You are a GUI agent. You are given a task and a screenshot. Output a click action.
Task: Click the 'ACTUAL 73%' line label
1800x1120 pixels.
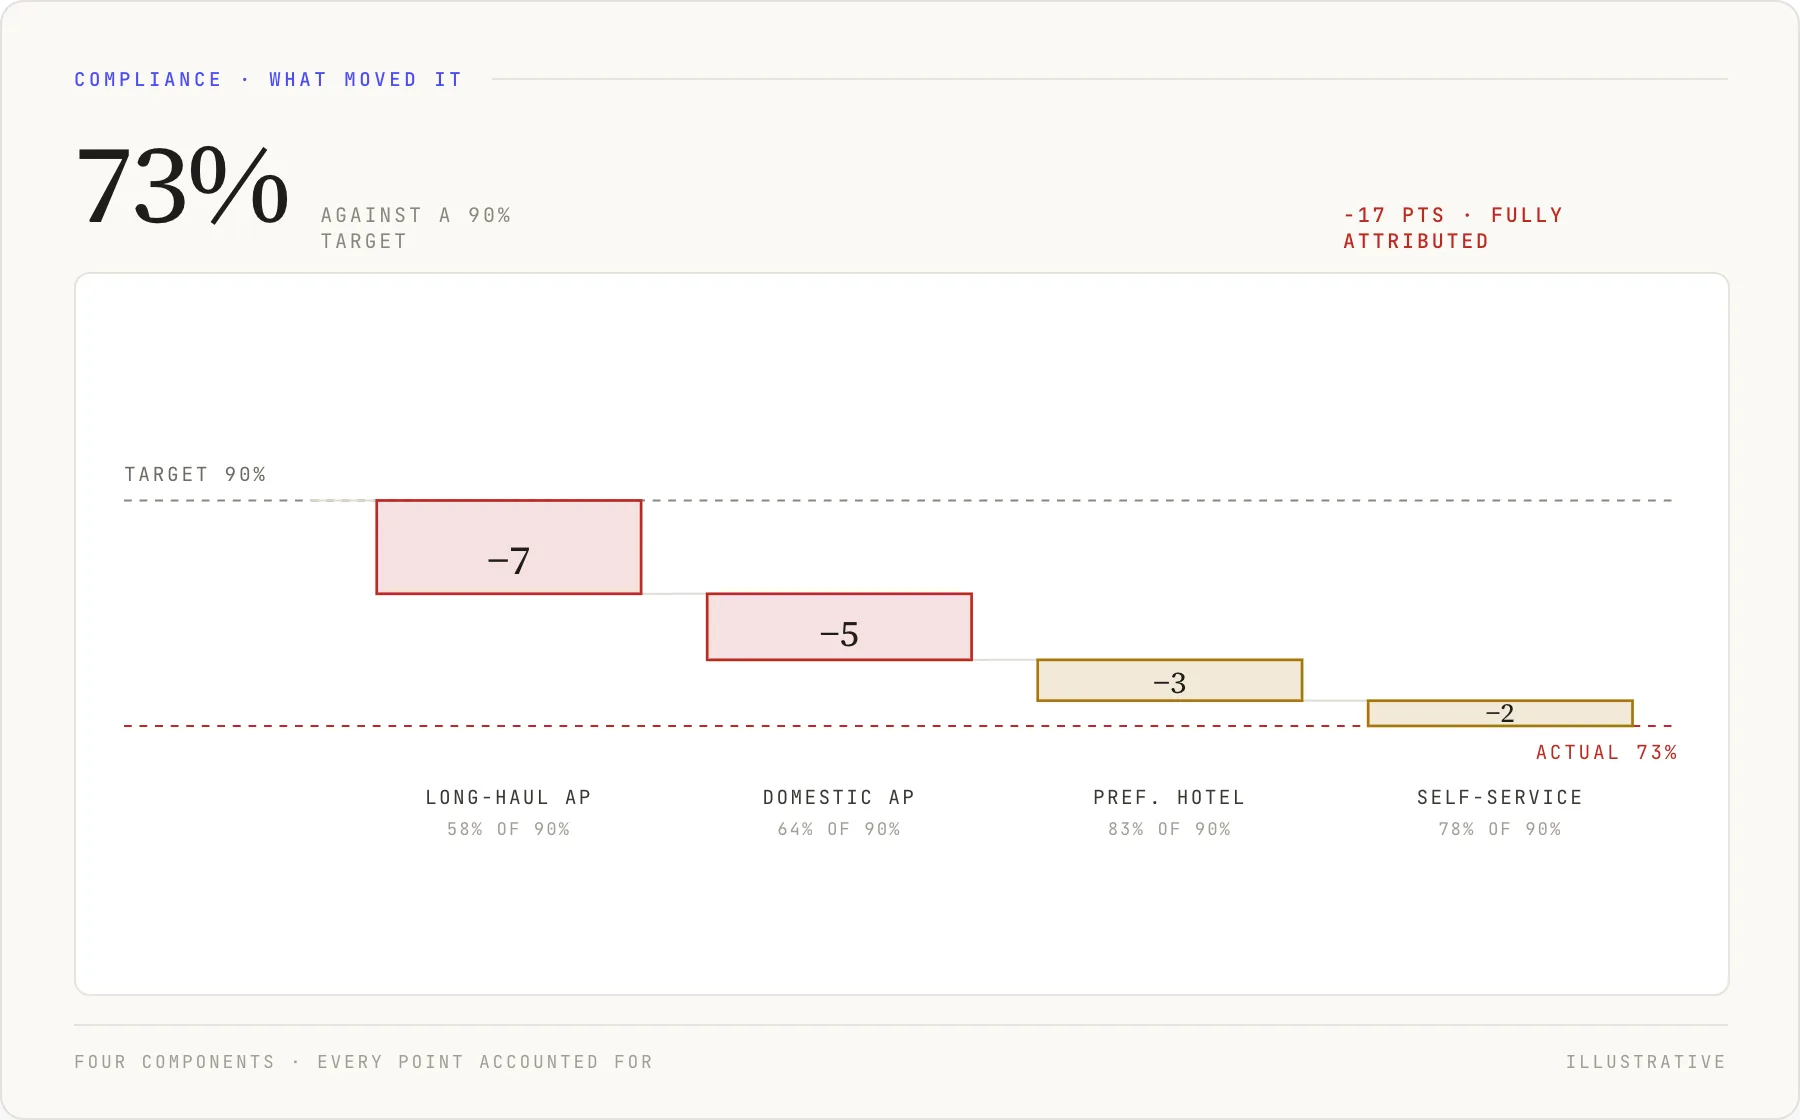[1607, 752]
